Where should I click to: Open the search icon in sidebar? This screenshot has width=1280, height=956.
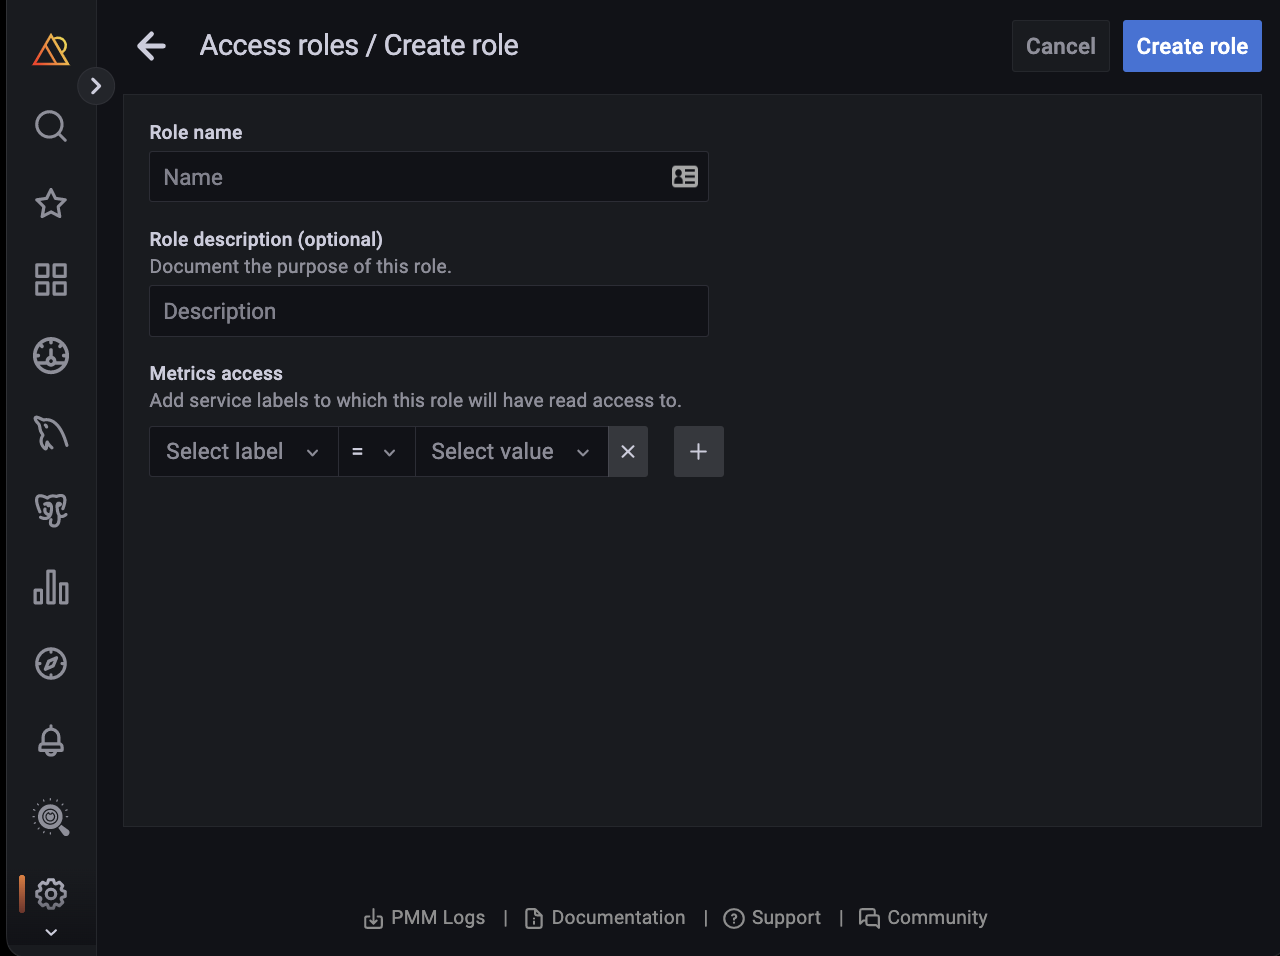click(51, 126)
